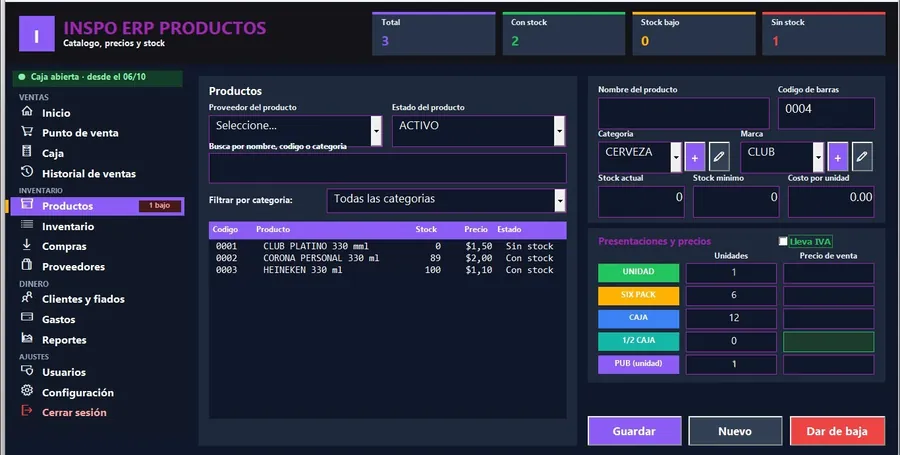Open the Inventario menu item
The image size is (900, 455).
coord(68,227)
